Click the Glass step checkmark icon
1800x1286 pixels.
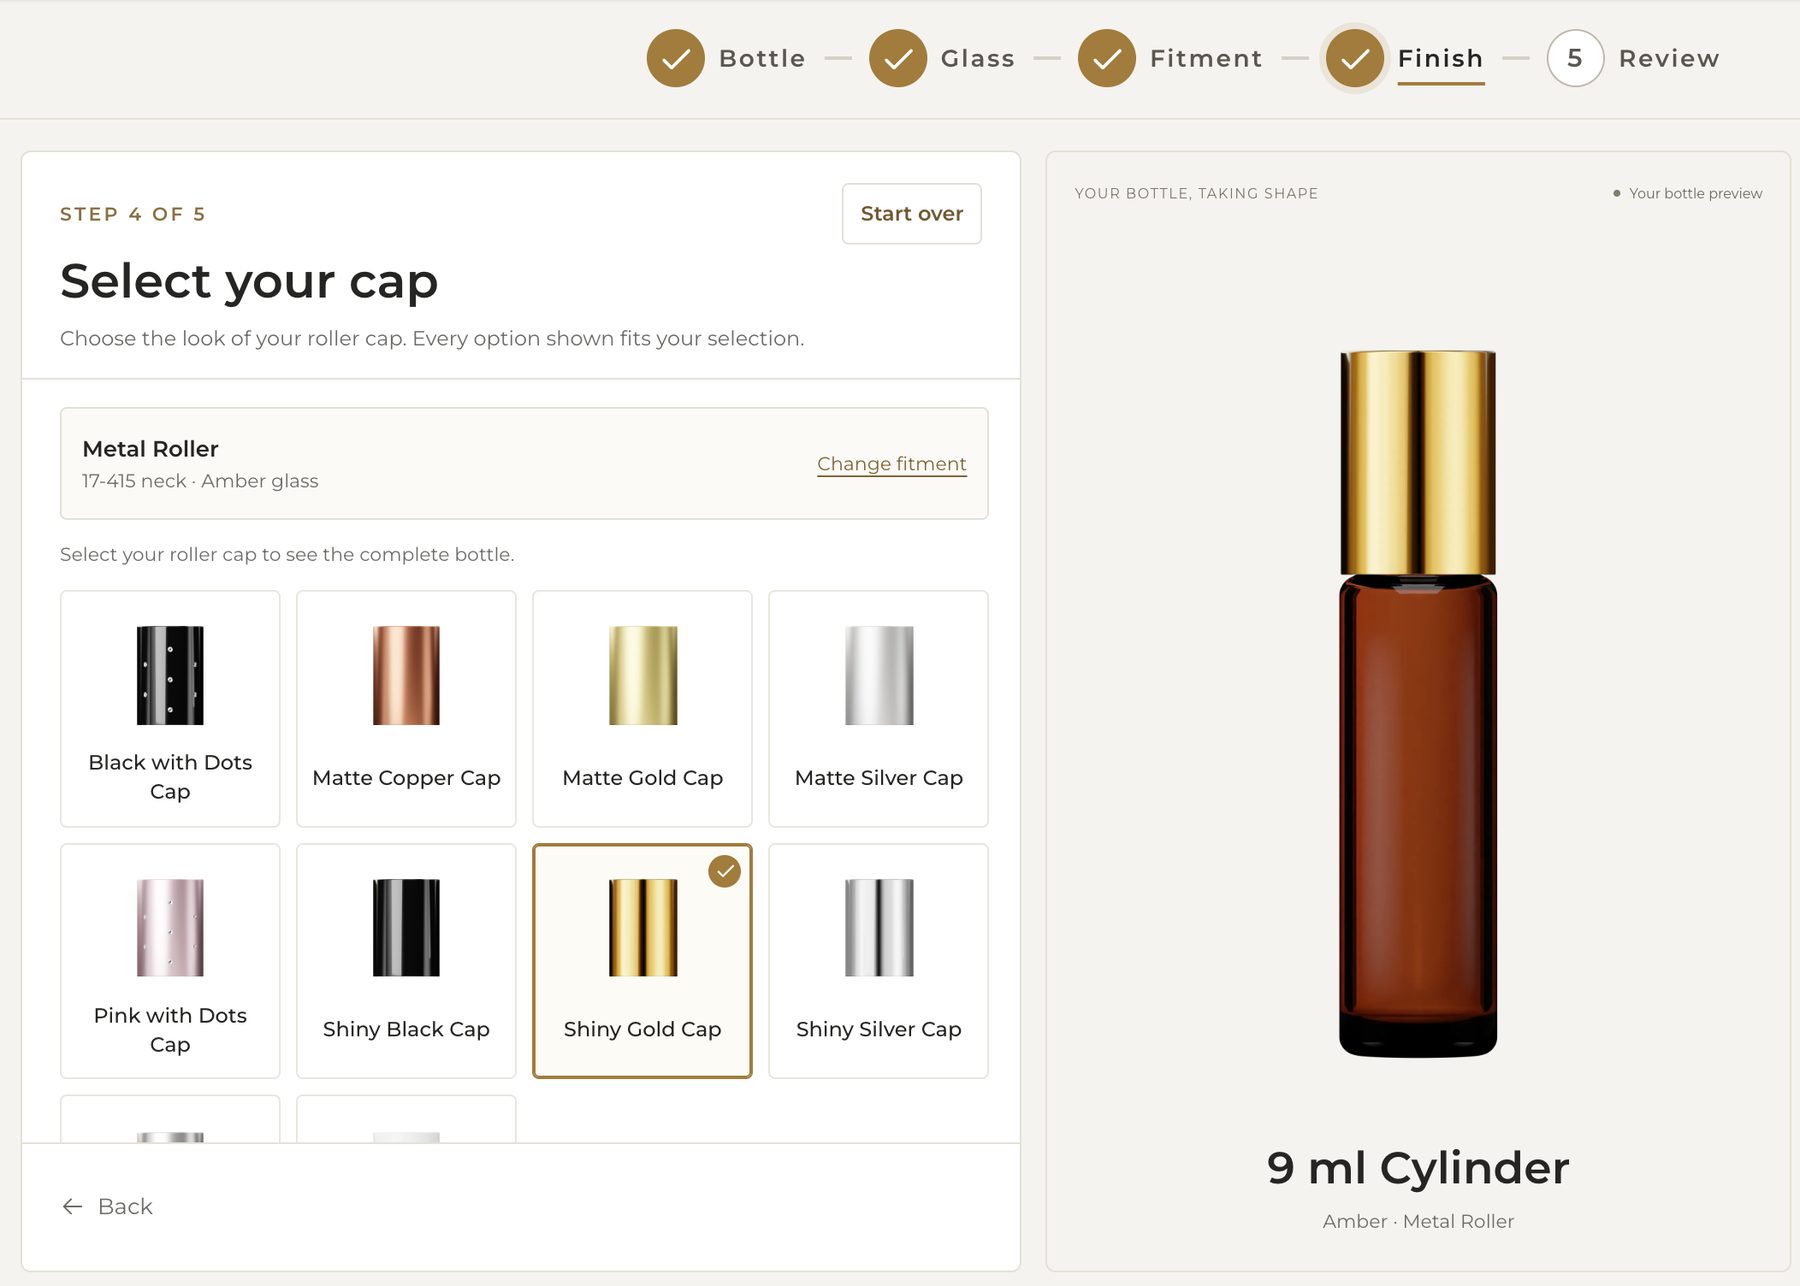coord(898,58)
